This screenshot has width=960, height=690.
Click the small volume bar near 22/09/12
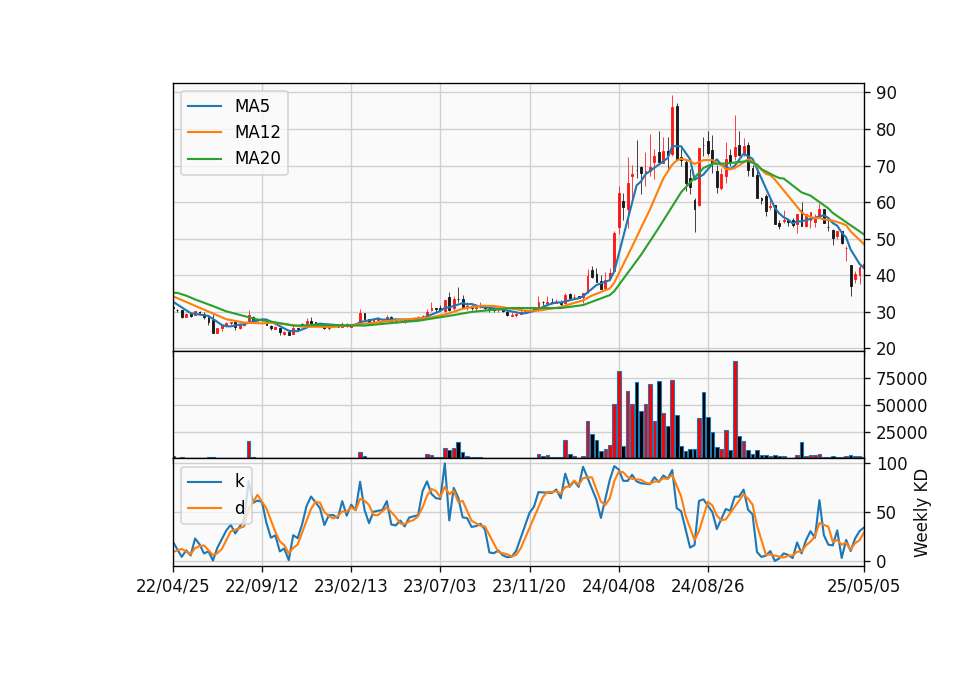249,449
